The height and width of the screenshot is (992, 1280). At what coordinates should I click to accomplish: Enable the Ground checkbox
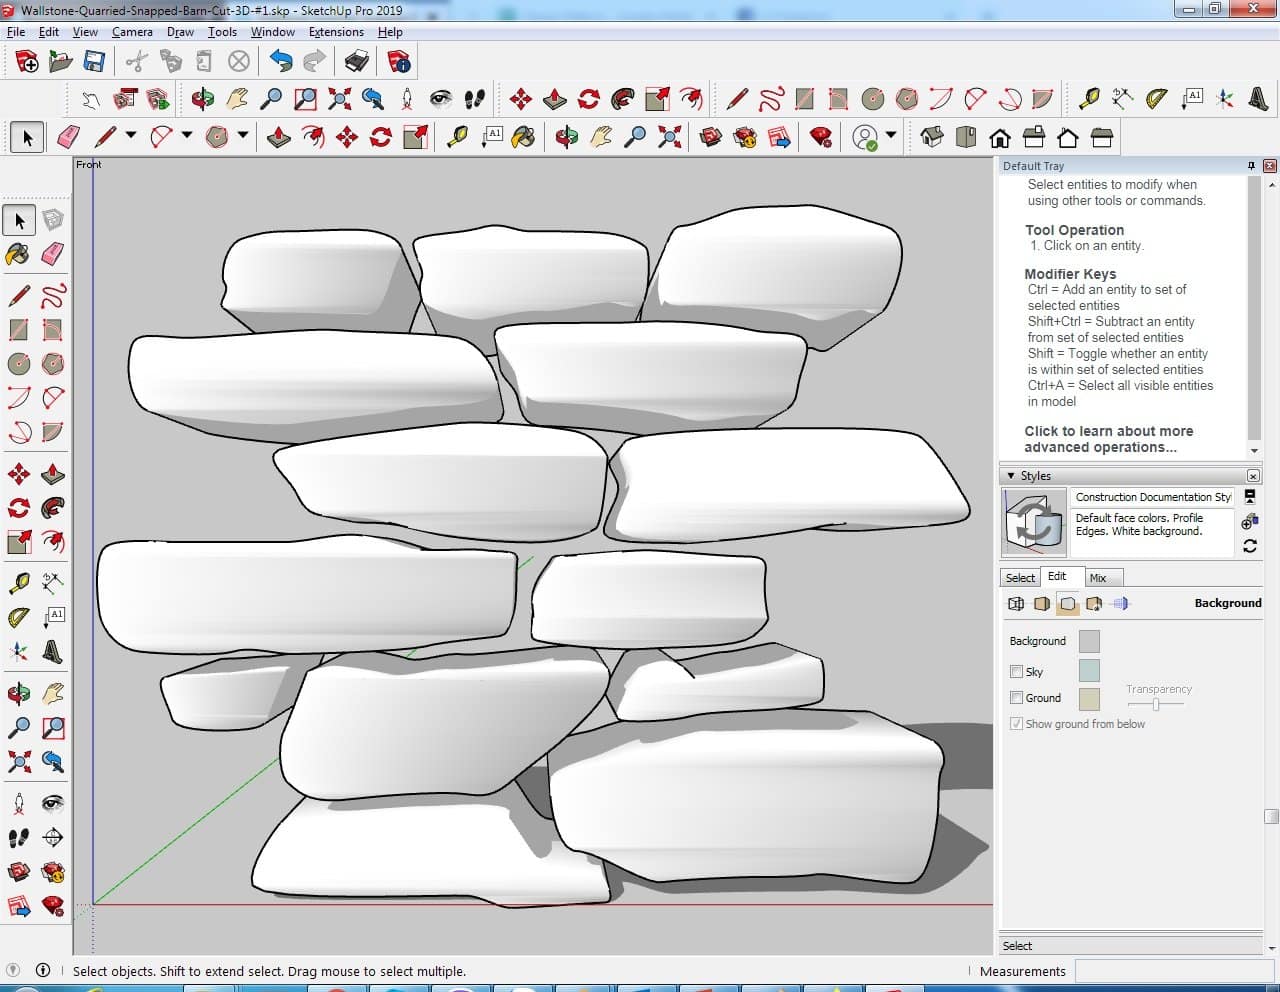coord(1017,698)
